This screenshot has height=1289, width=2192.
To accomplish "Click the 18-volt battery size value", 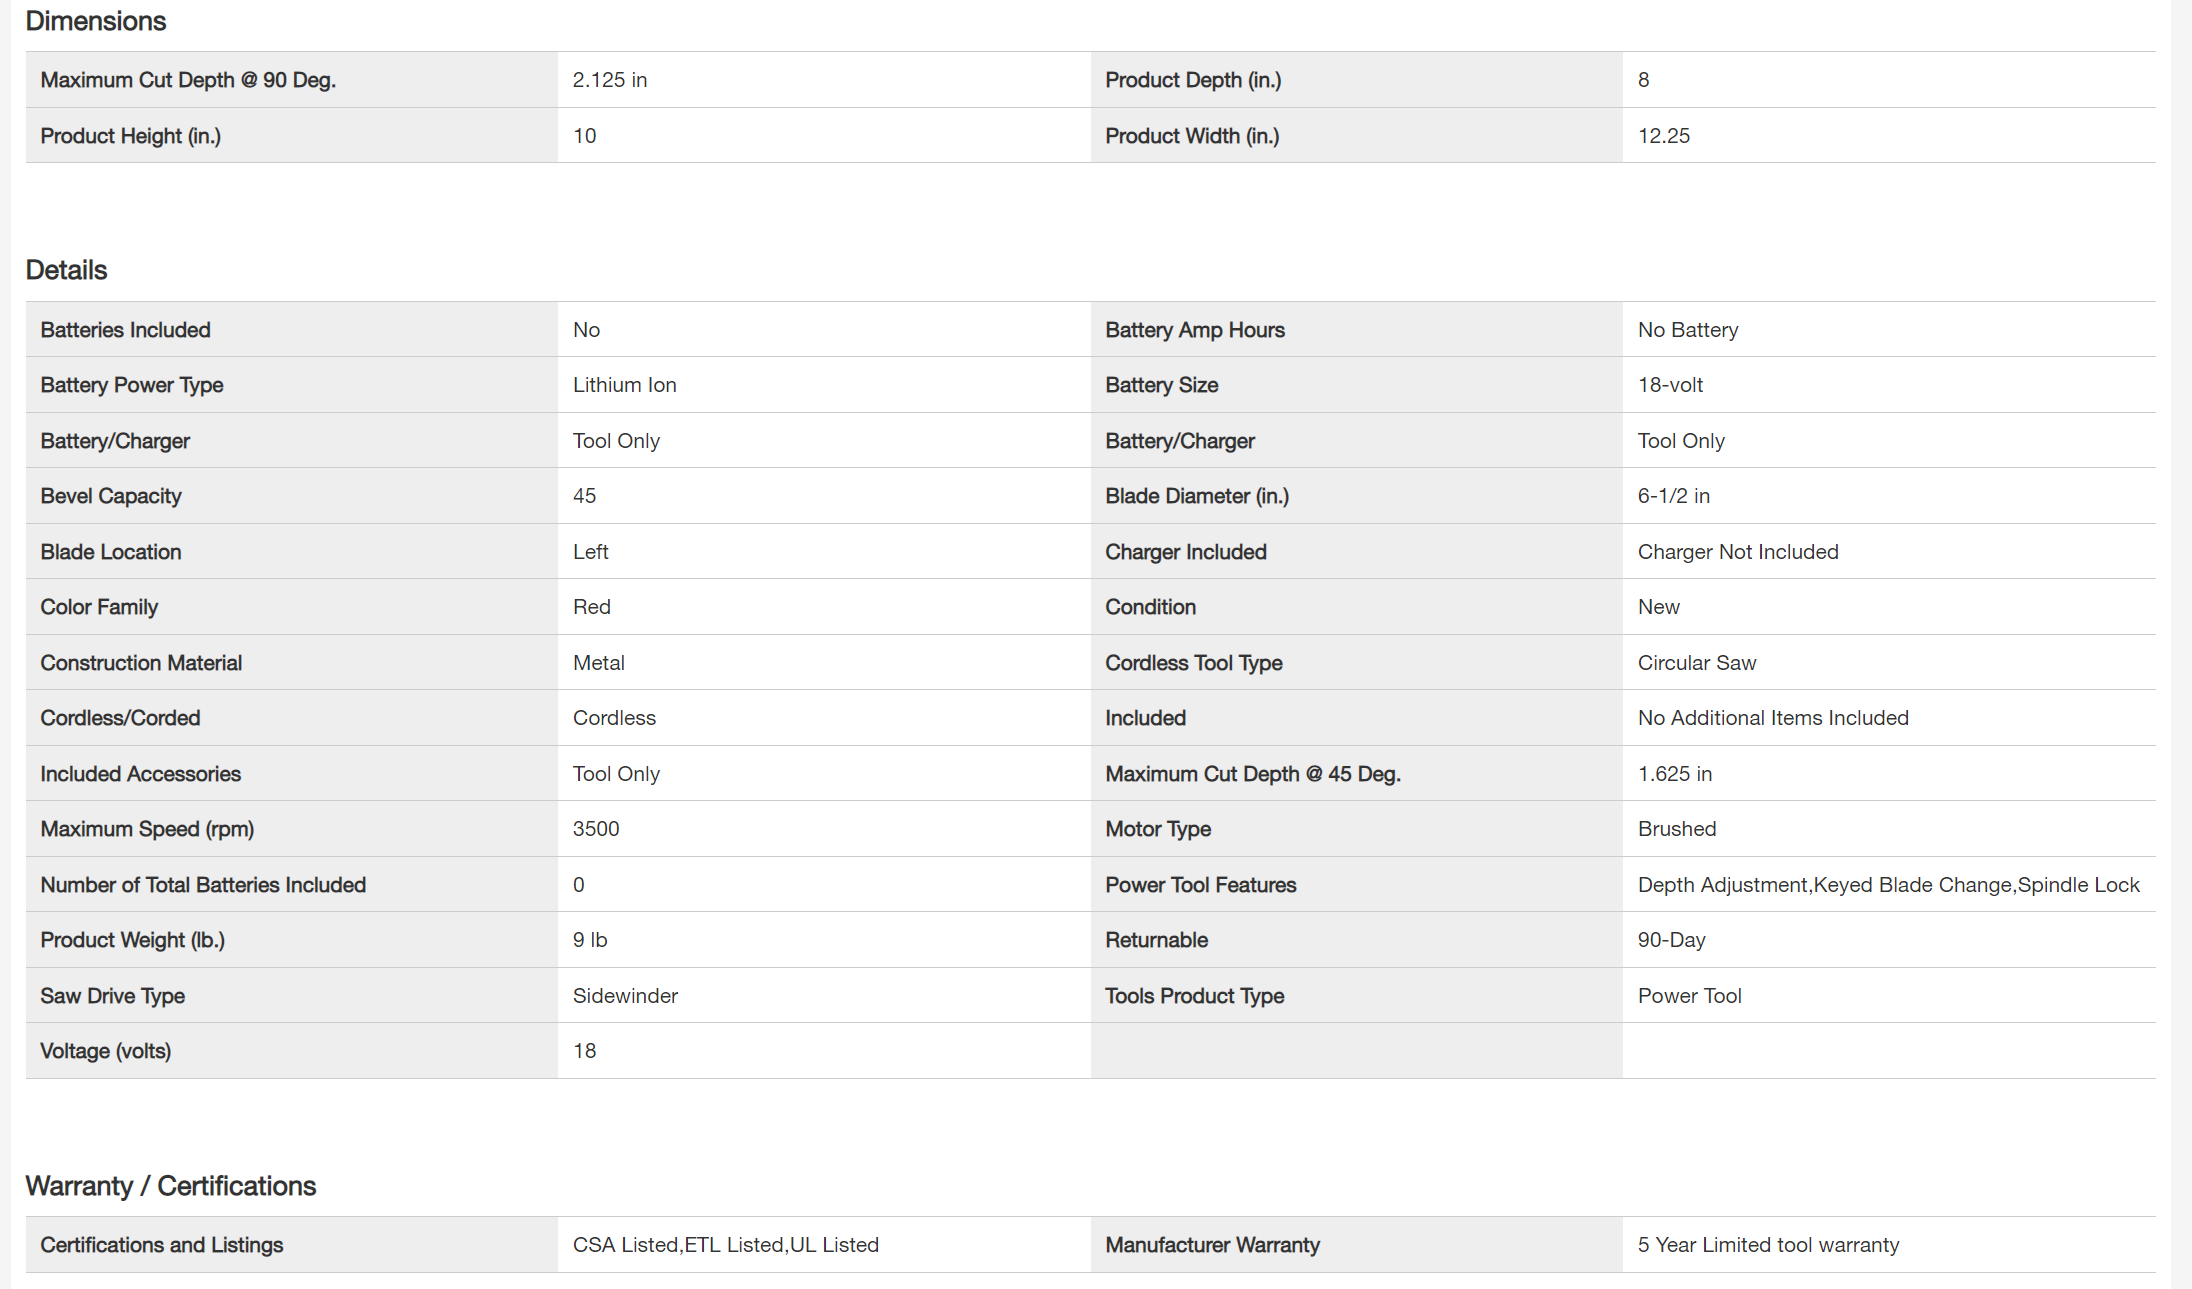I will pyautogui.click(x=1670, y=385).
